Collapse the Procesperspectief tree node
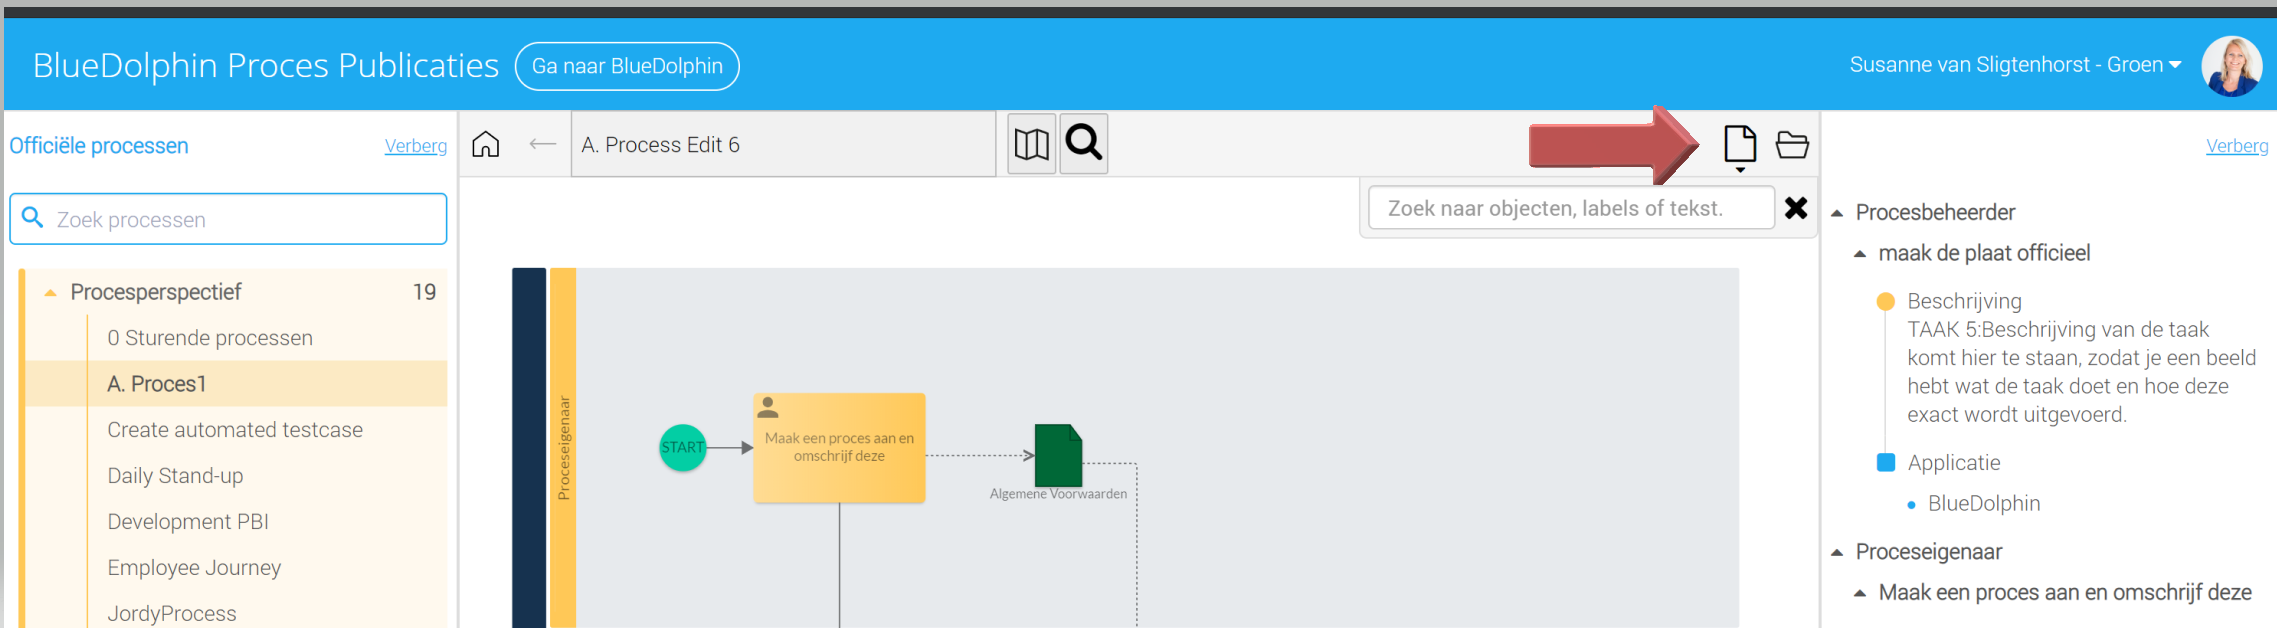This screenshot has height=628, width=2277. point(50,293)
